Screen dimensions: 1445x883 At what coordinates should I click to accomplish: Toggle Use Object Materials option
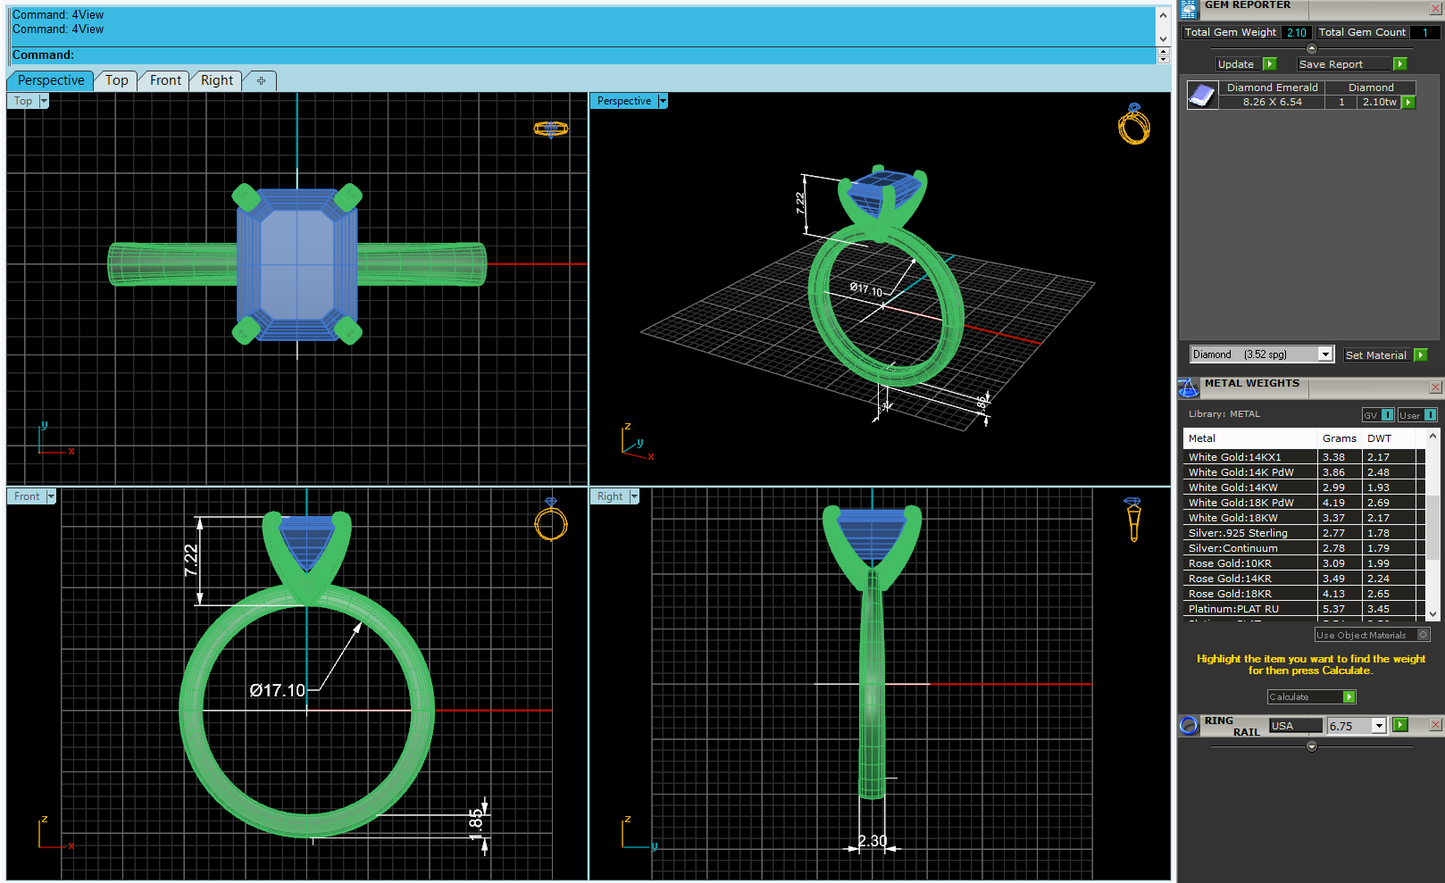[x=1372, y=635]
